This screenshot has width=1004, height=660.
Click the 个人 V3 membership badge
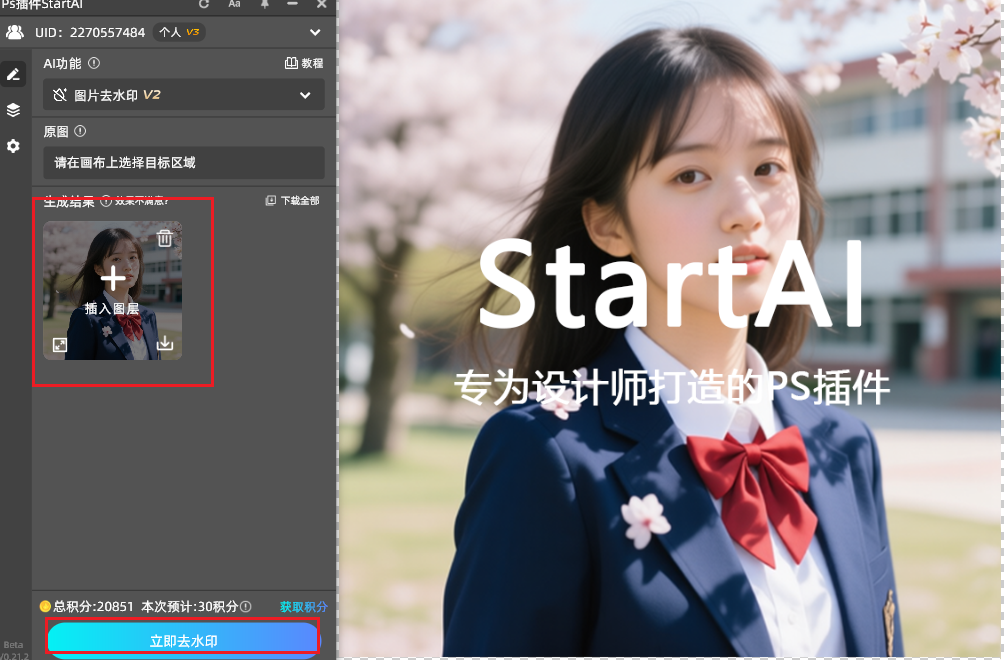(181, 32)
